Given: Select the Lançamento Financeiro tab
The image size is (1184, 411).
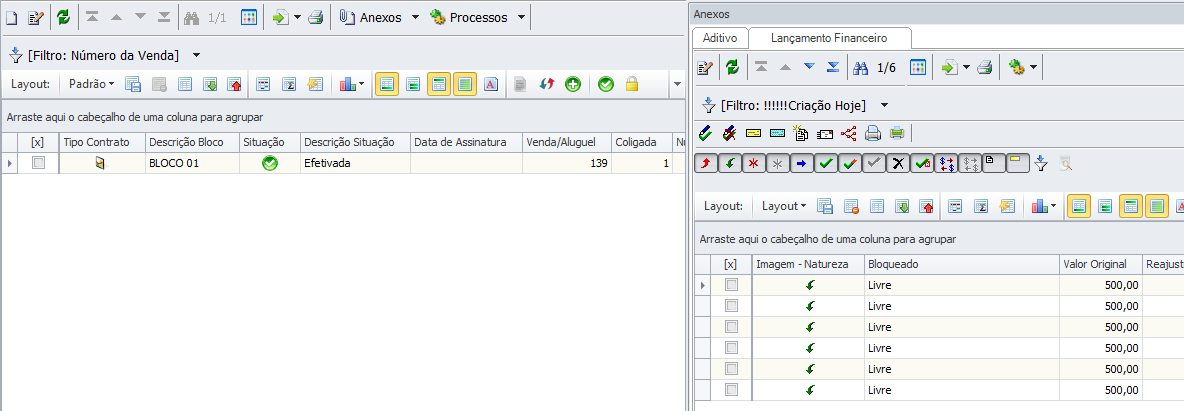Looking at the screenshot, I should 829,37.
